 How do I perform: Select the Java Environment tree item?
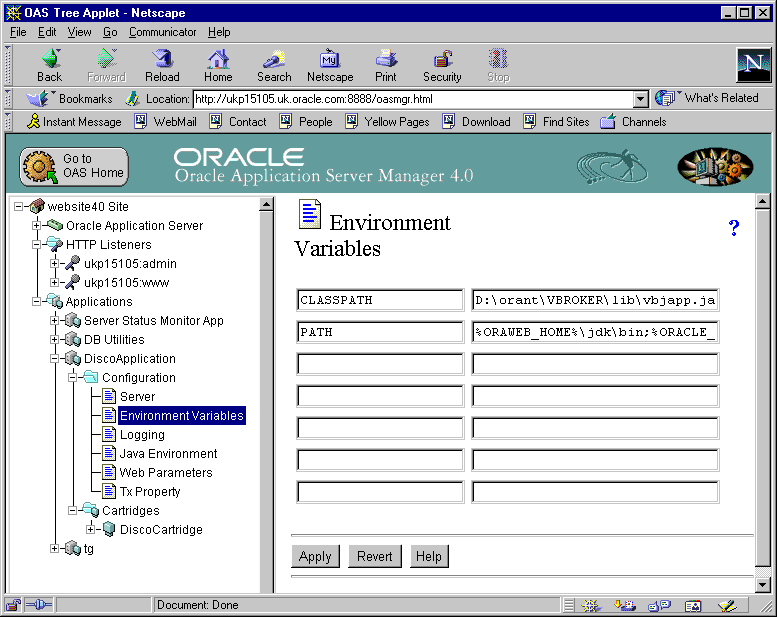point(168,454)
